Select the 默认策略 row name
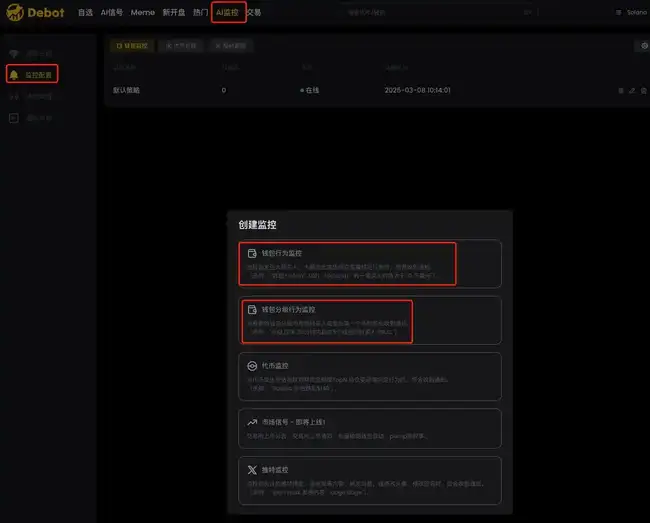650x523 pixels. [126, 90]
